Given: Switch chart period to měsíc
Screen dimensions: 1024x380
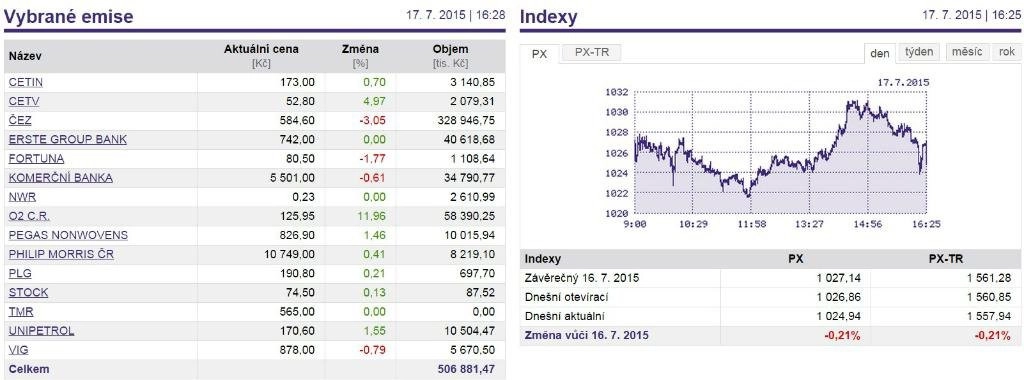Looking at the screenshot, I should pos(967,52).
